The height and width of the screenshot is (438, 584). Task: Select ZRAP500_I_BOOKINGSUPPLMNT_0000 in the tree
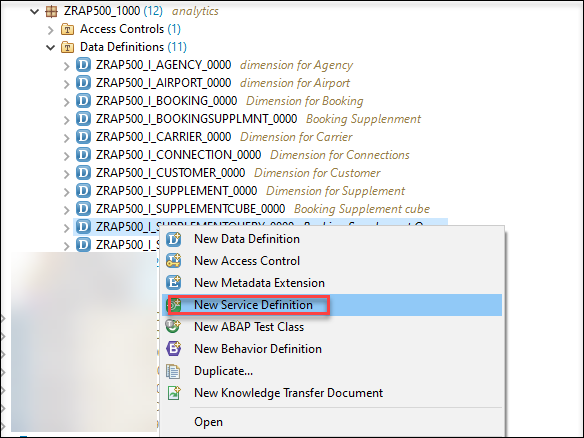[196, 119]
